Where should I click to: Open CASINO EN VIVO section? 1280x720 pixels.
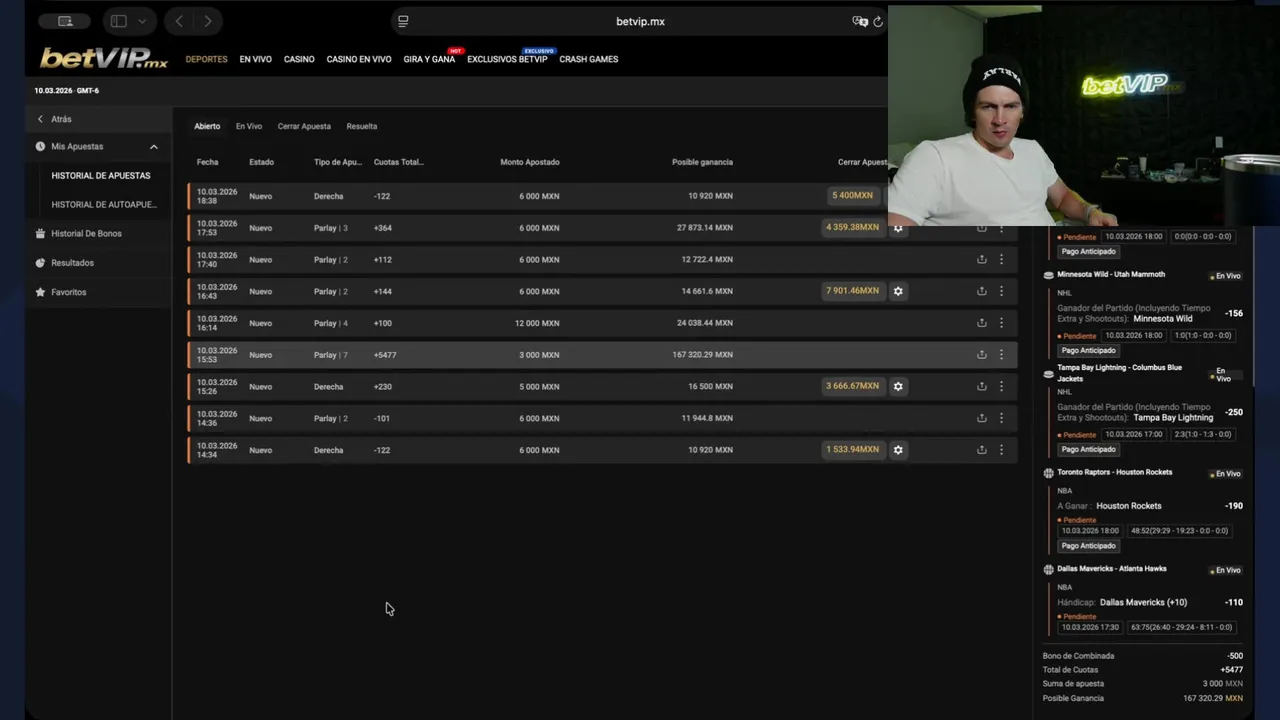coord(358,59)
